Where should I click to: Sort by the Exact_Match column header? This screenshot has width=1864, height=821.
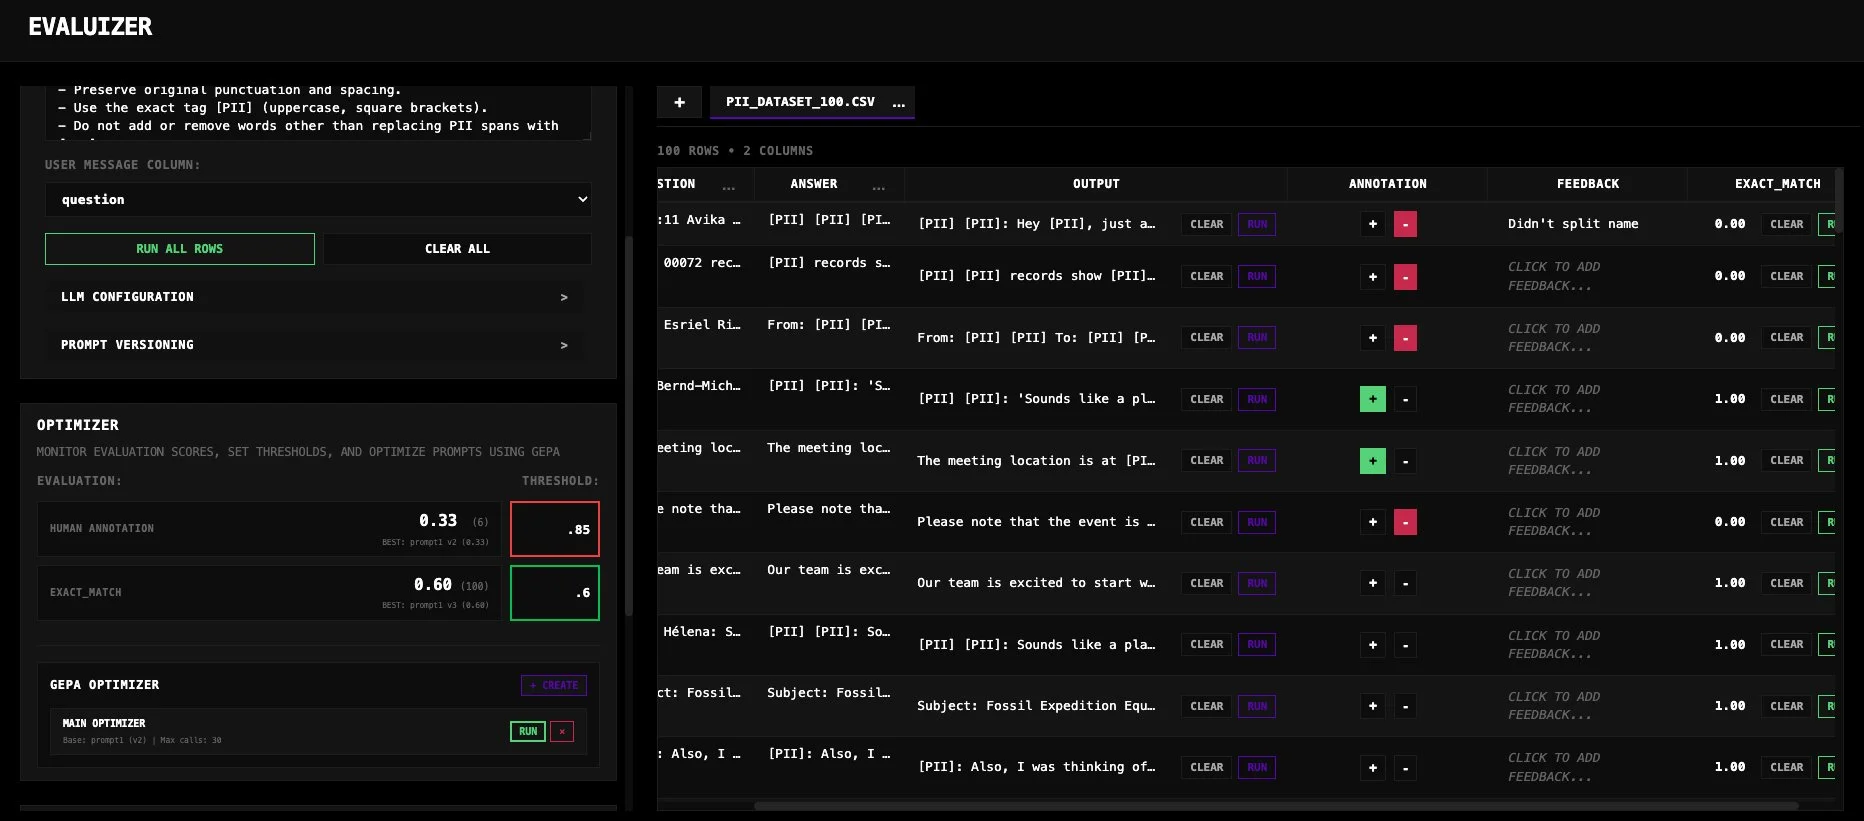[1776, 184]
